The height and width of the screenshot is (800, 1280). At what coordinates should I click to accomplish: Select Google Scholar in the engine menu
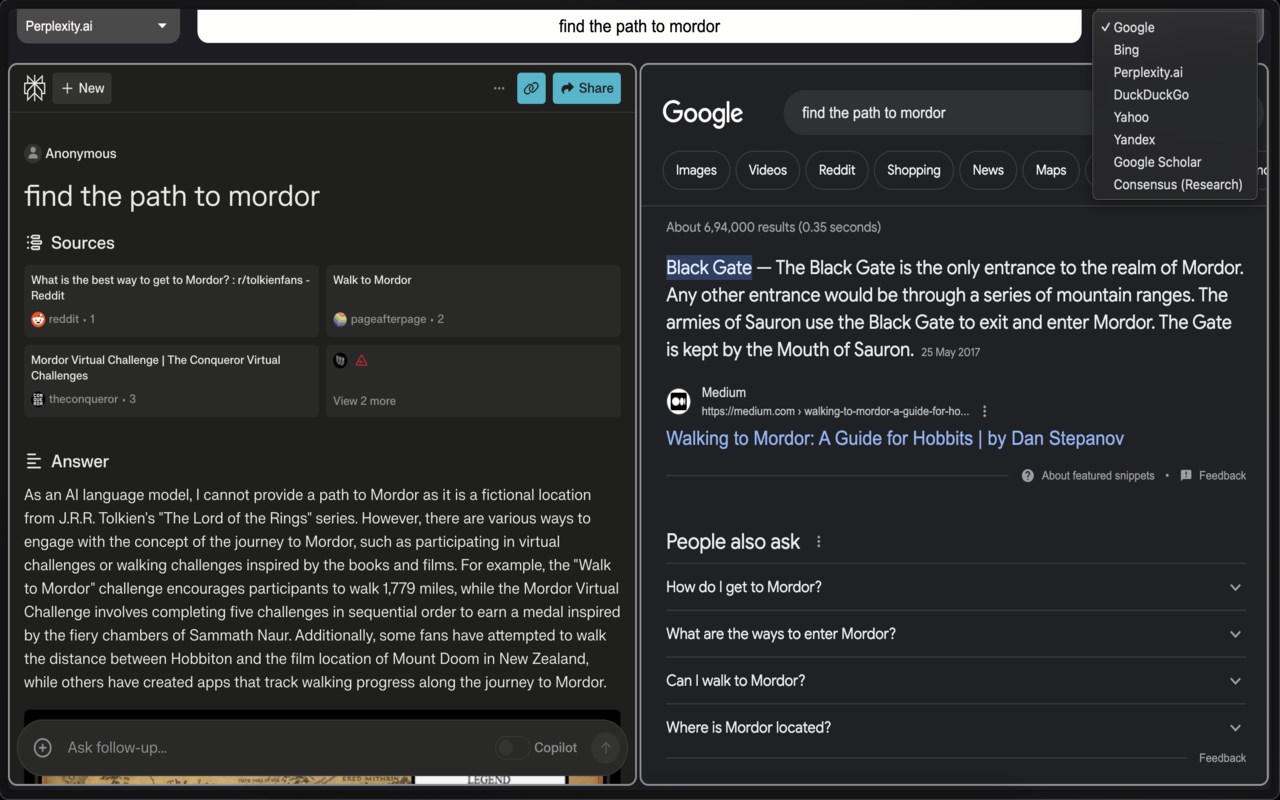tap(1175, 162)
